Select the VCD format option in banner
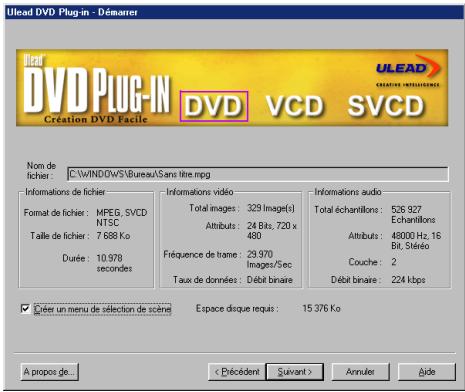The image size is (465, 392). pyautogui.click(x=295, y=106)
